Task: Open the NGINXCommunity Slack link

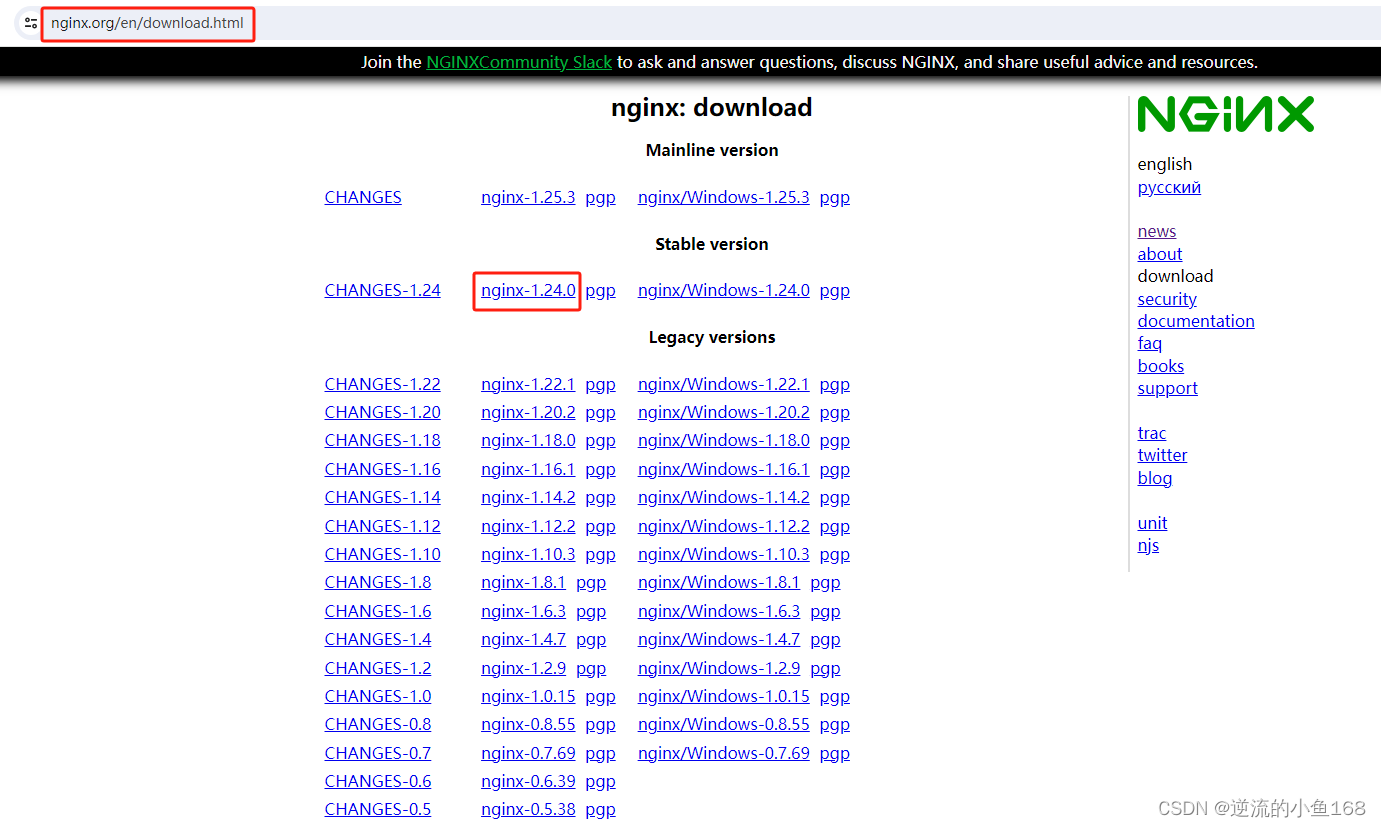Action: [518, 62]
